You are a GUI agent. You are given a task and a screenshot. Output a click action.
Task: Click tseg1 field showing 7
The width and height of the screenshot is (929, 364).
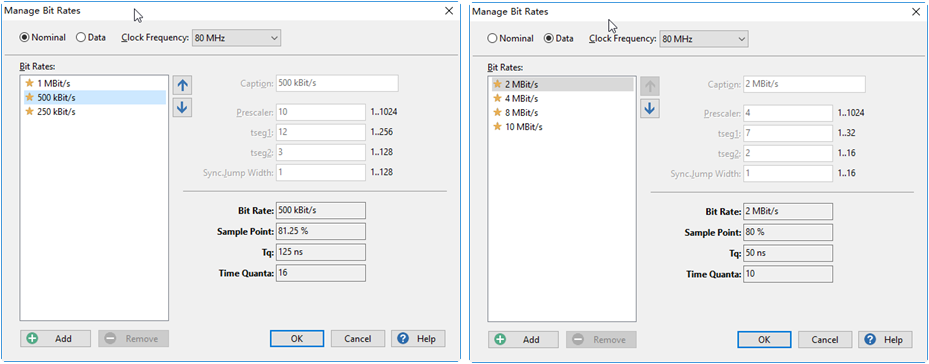(788, 133)
